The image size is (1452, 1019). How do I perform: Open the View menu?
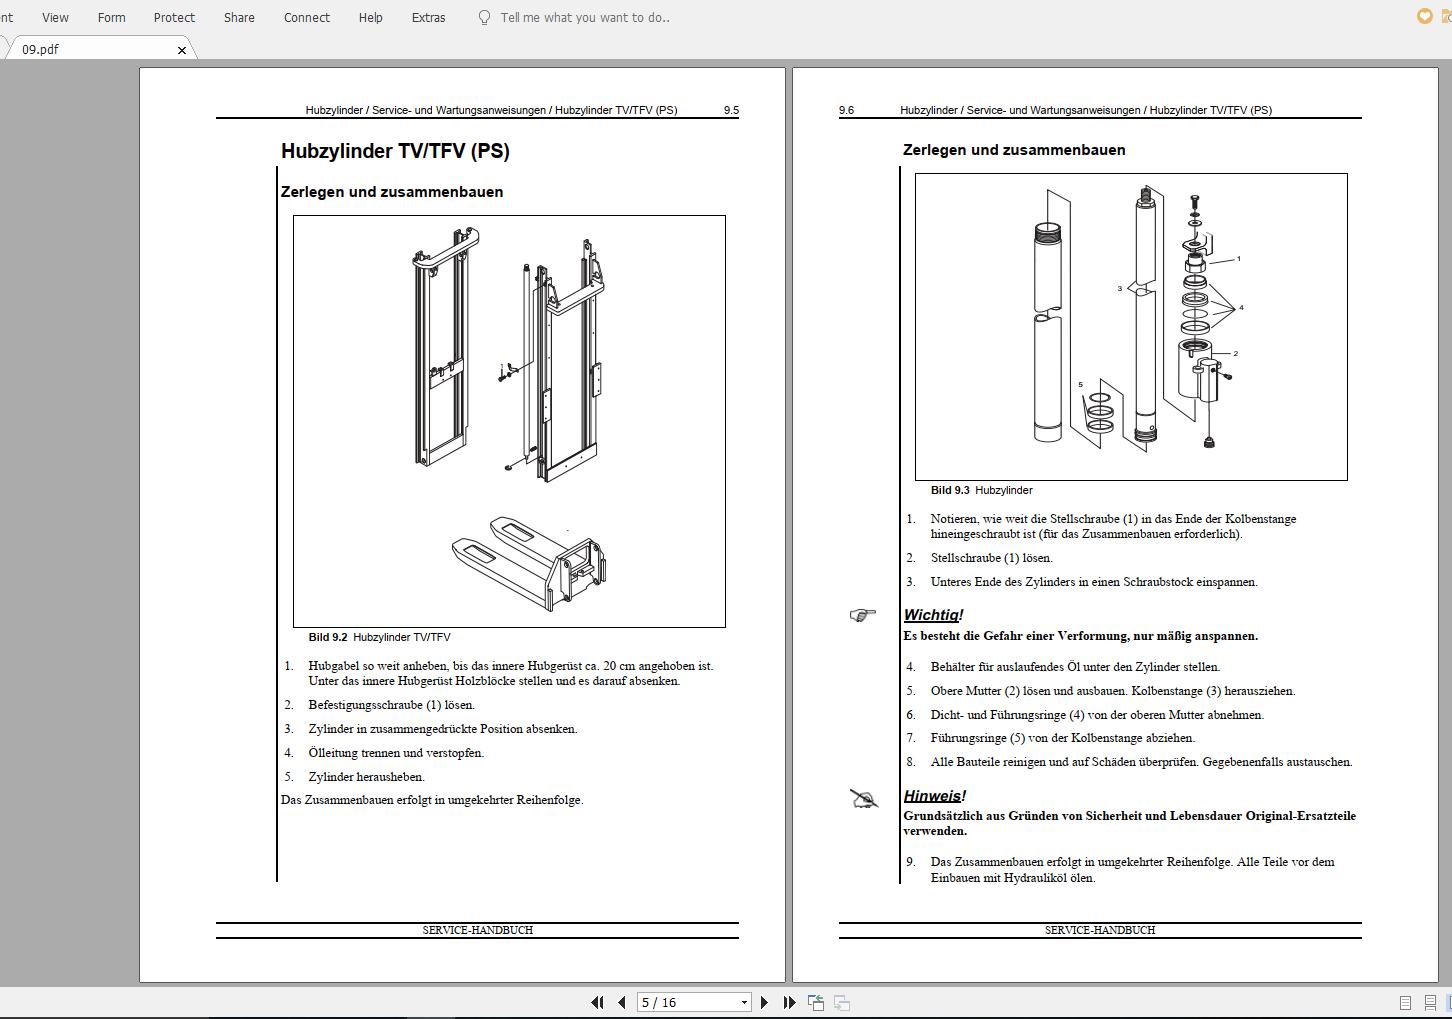tap(55, 17)
